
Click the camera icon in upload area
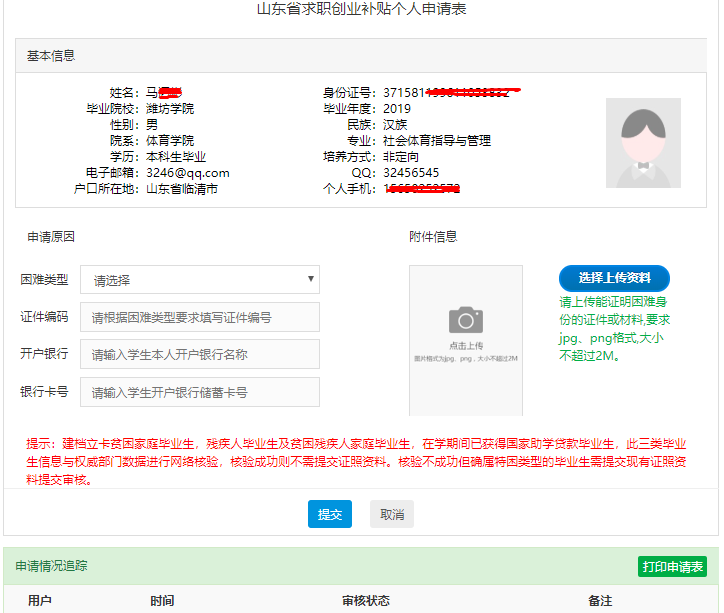pyautogui.click(x=465, y=320)
